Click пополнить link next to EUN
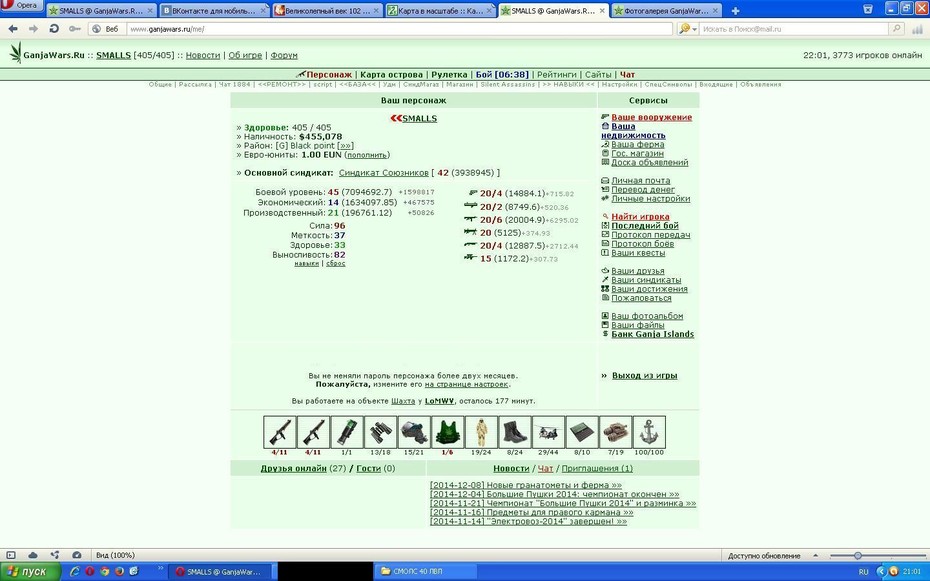This screenshot has width=930, height=581. coord(367,155)
